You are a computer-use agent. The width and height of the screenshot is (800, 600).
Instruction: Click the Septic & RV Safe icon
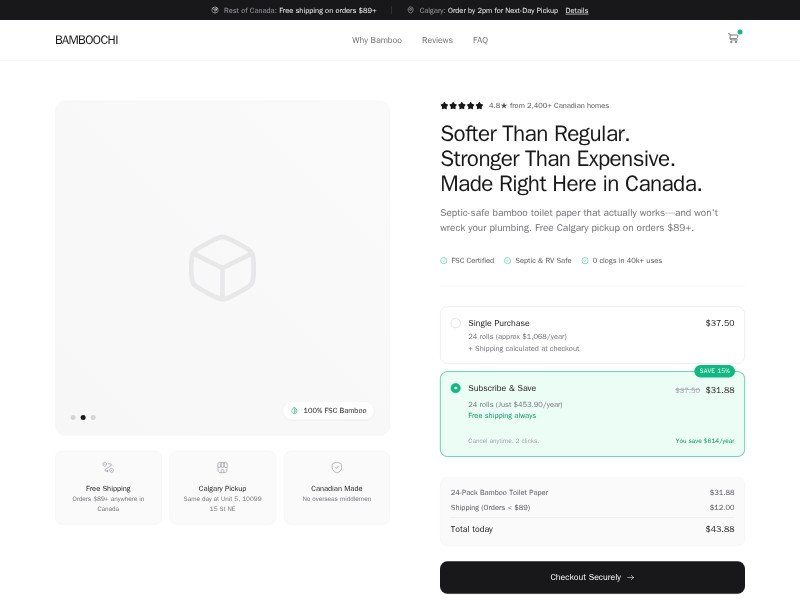click(508, 260)
